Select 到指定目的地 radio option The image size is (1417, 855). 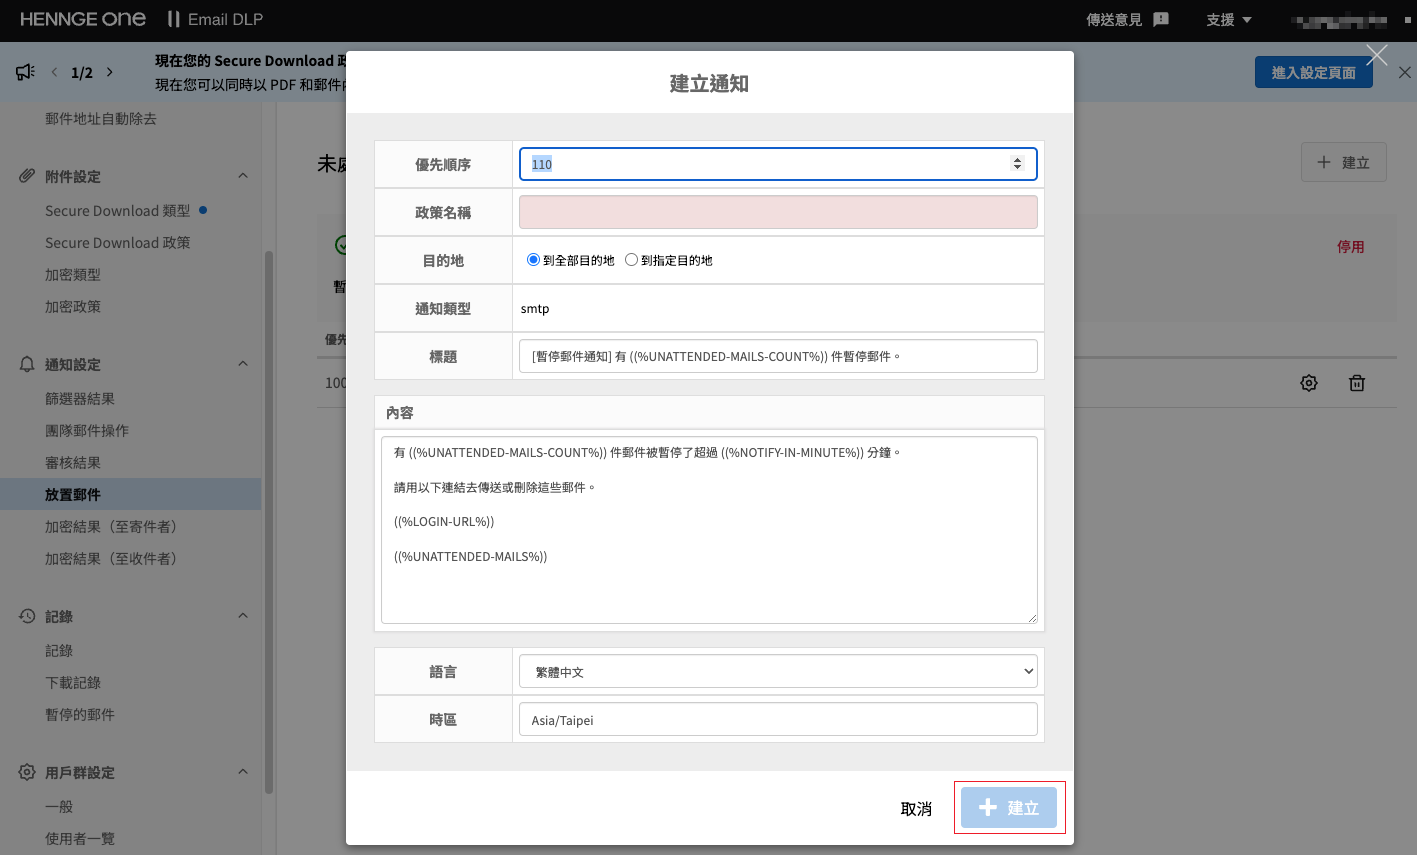(x=631, y=260)
